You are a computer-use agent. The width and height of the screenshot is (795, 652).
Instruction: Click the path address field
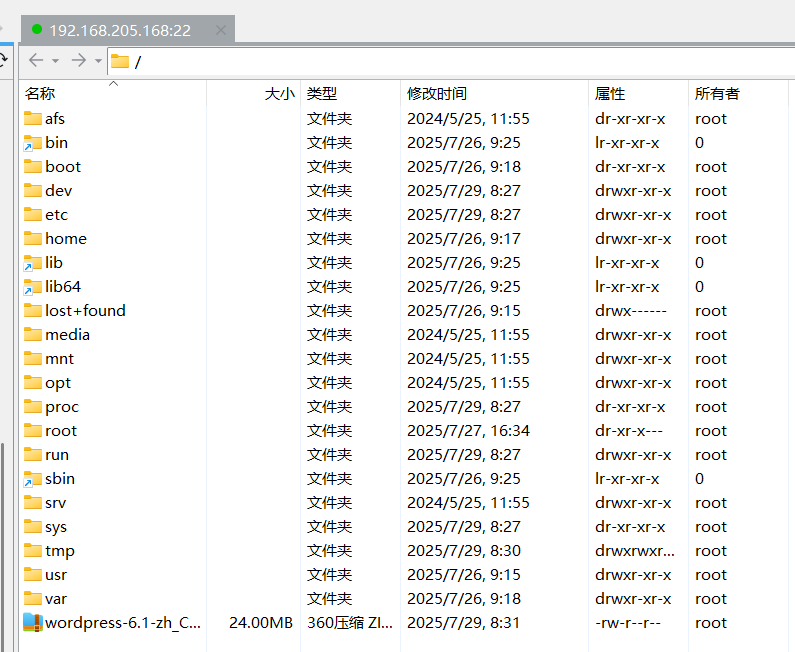click(x=451, y=61)
